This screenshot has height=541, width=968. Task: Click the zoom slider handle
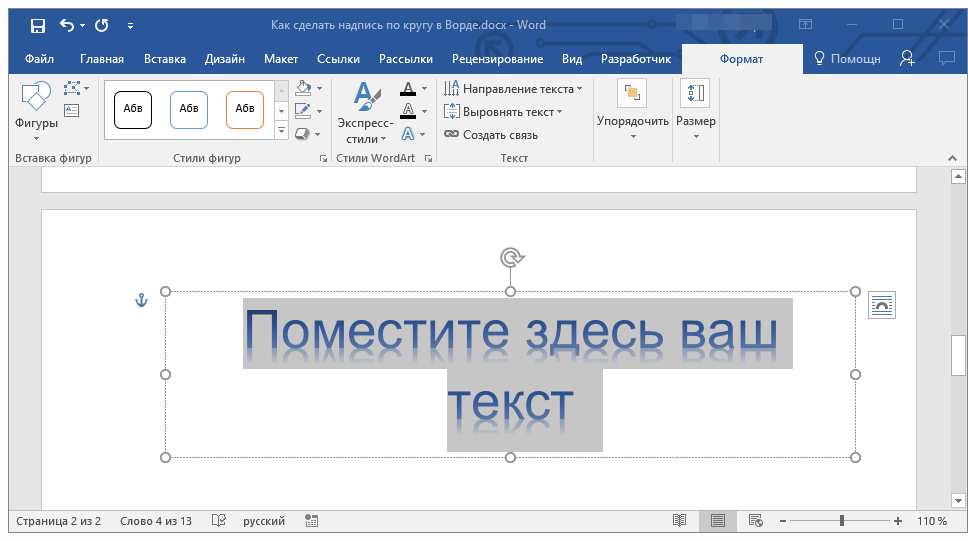(x=842, y=521)
